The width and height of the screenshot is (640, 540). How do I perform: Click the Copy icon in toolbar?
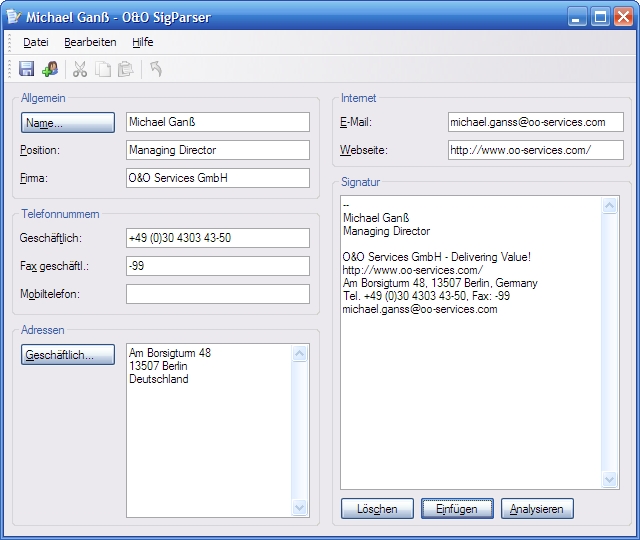(x=103, y=69)
